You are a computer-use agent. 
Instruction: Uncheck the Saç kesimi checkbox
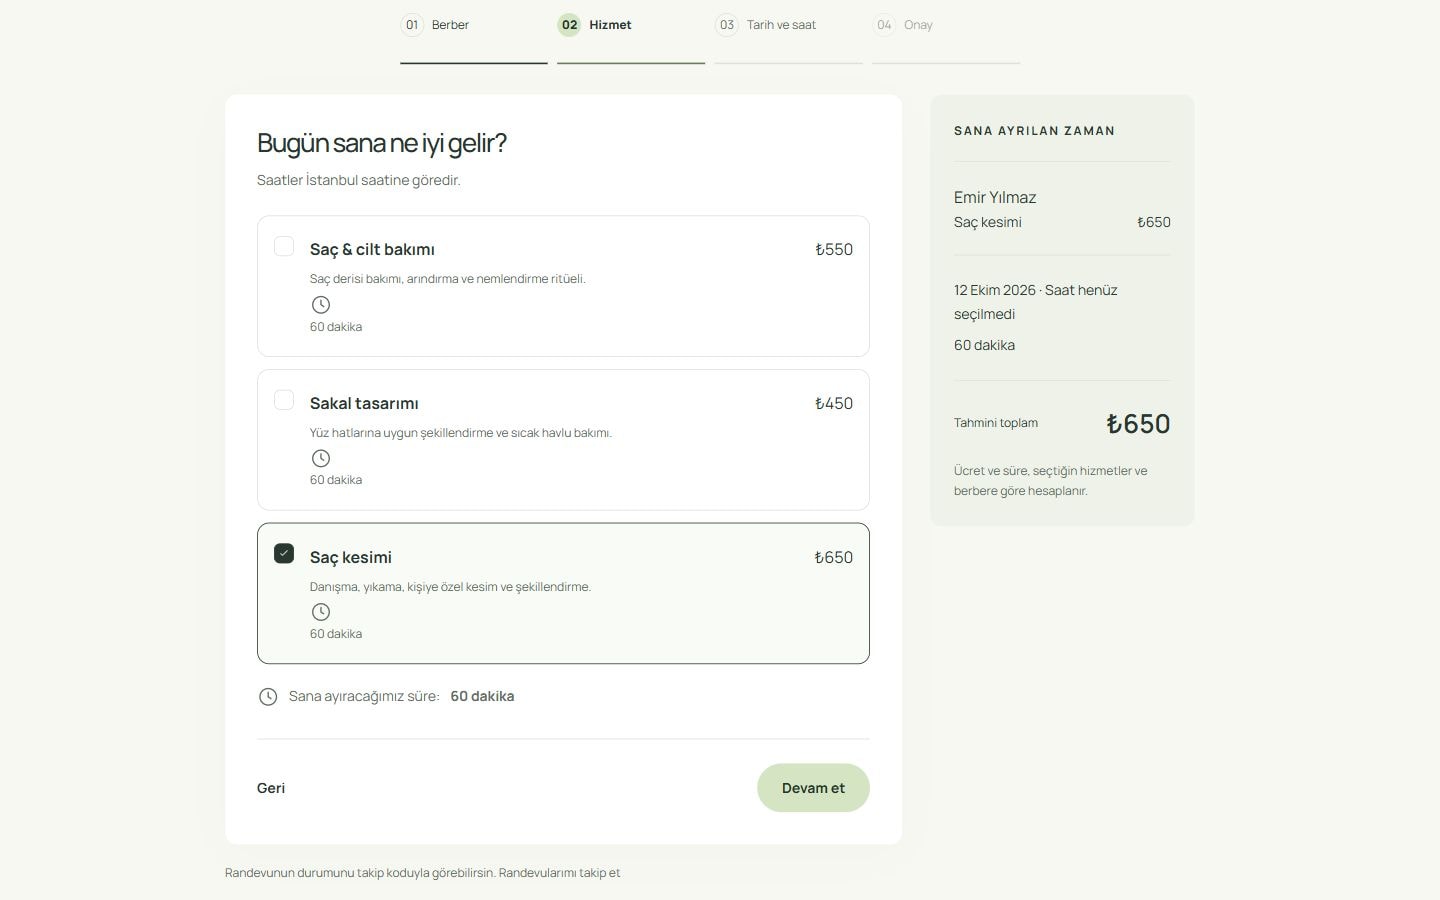coord(284,553)
